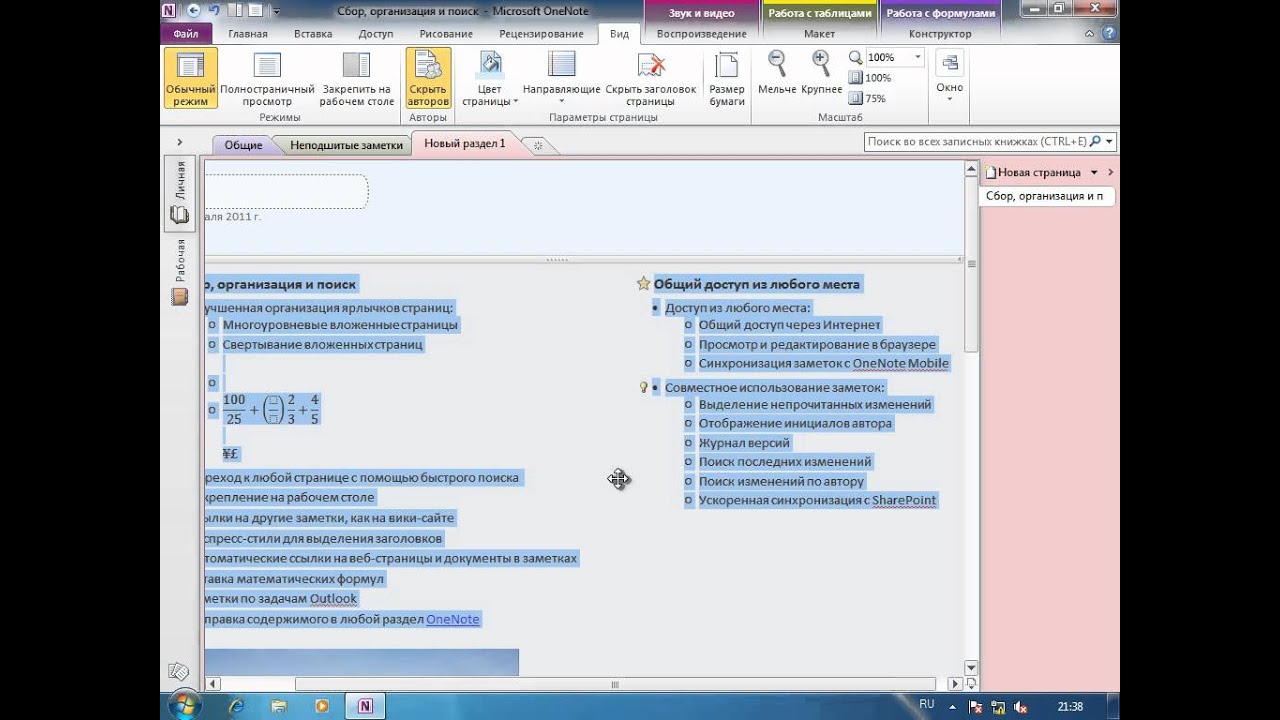Click the lightbulb tag icon

(x=644, y=387)
